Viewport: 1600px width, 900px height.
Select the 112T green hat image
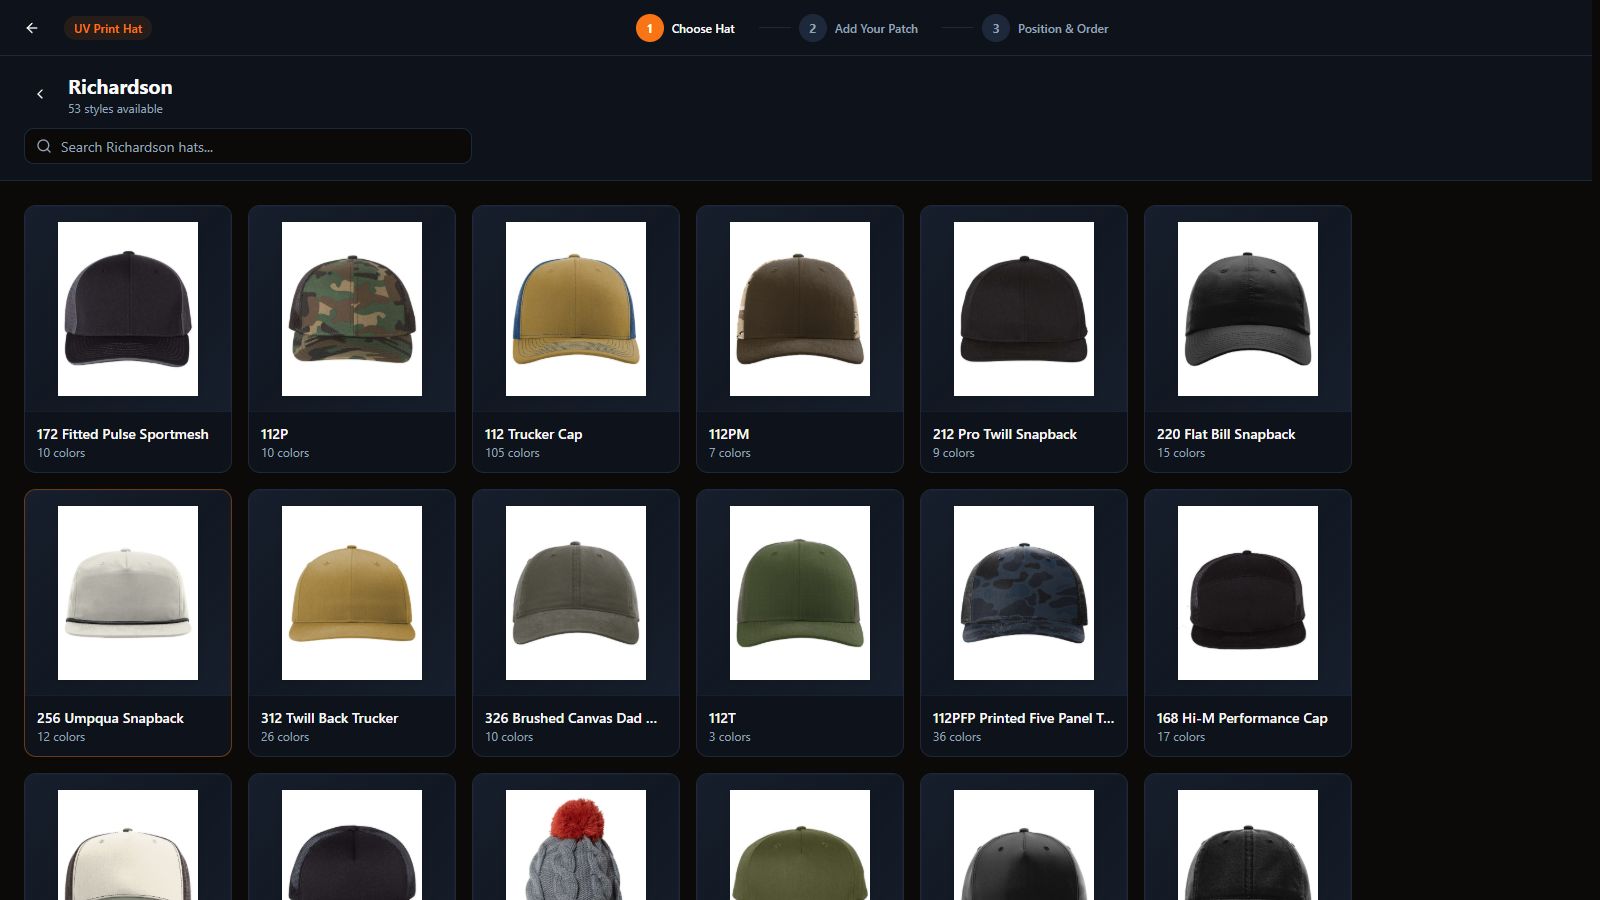pos(800,593)
